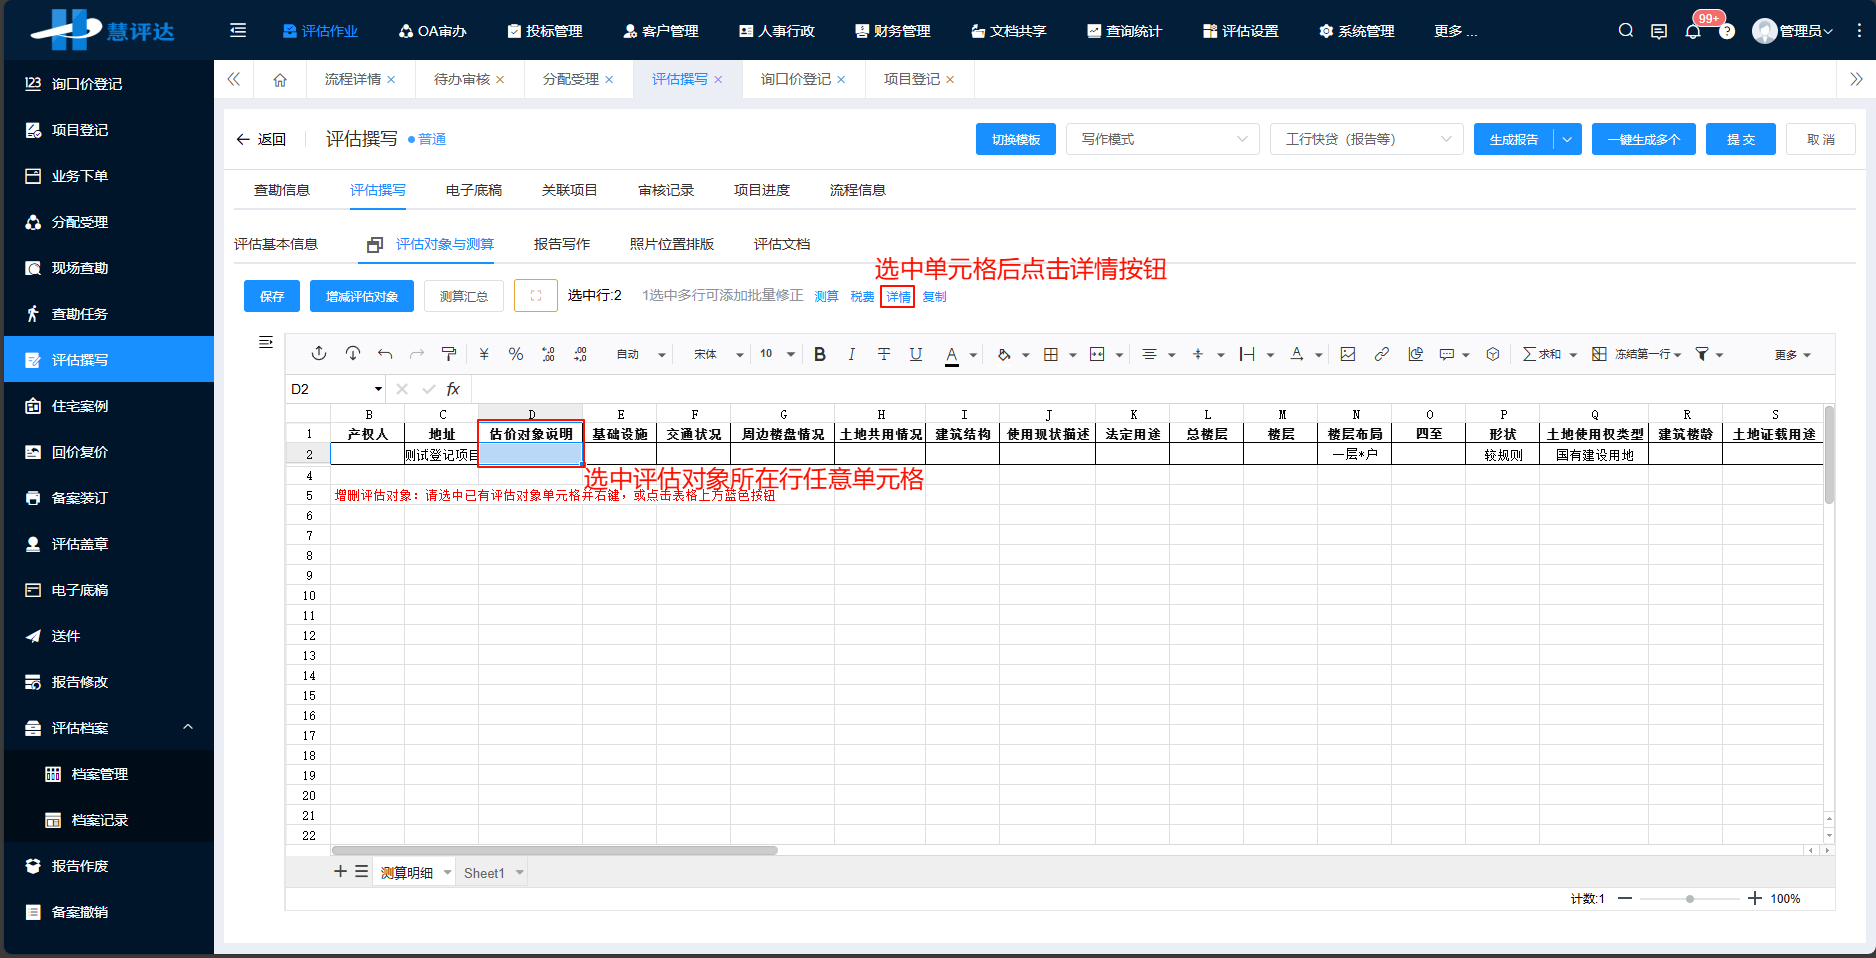Click the insert hyperlink icon
Screen dimensions: 1876x958
1382,354
